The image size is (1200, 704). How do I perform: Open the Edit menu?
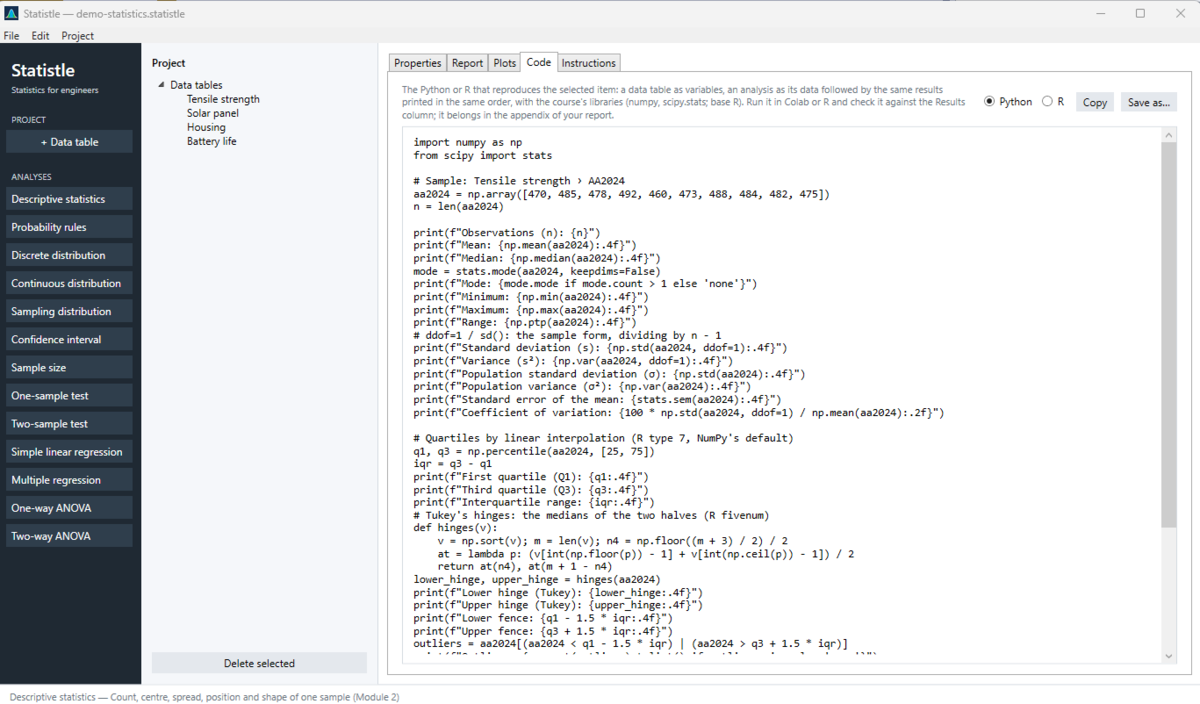tap(40, 36)
